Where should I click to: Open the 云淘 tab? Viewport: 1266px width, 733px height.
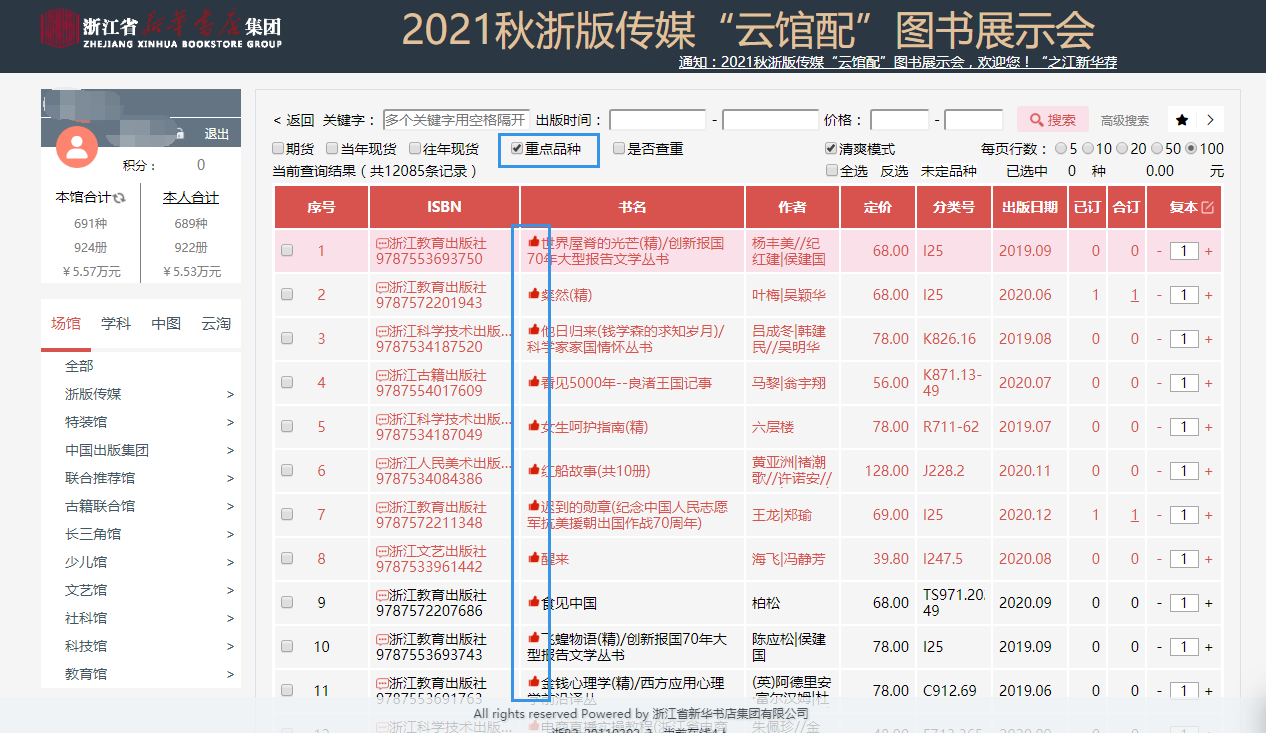point(215,324)
